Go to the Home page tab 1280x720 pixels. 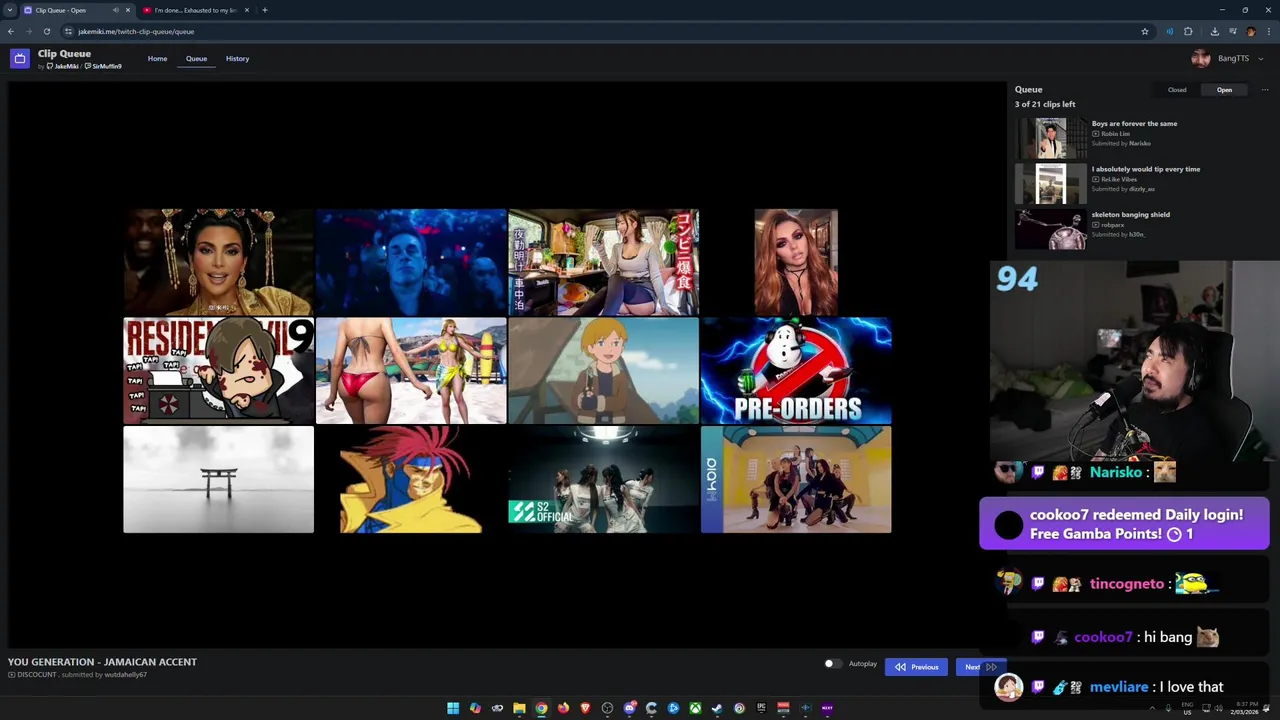coord(157,59)
